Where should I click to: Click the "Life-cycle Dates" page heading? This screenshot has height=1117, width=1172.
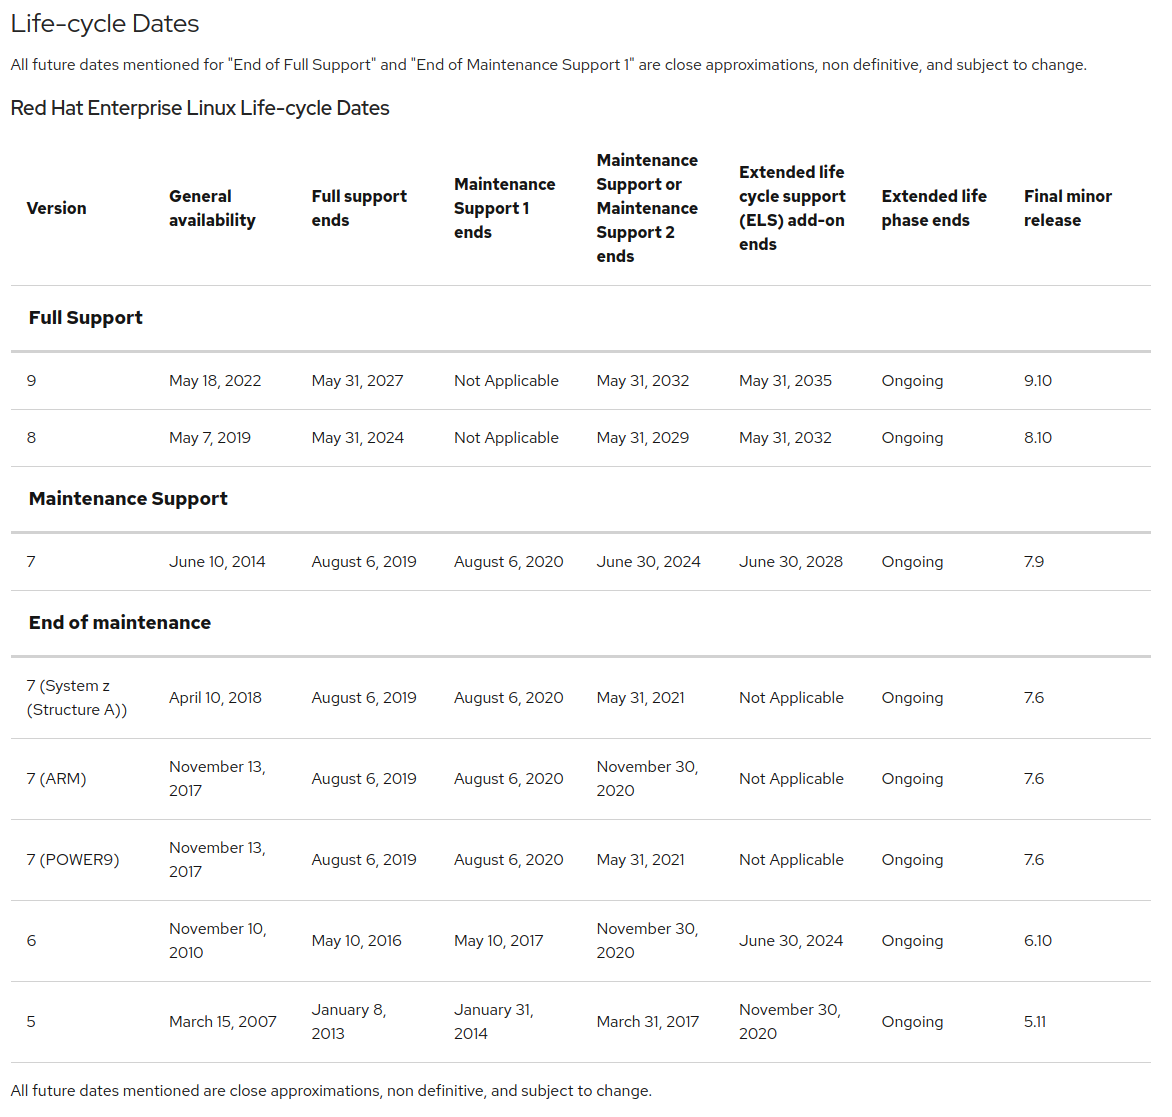pyautogui.click(x=105, y=24)
